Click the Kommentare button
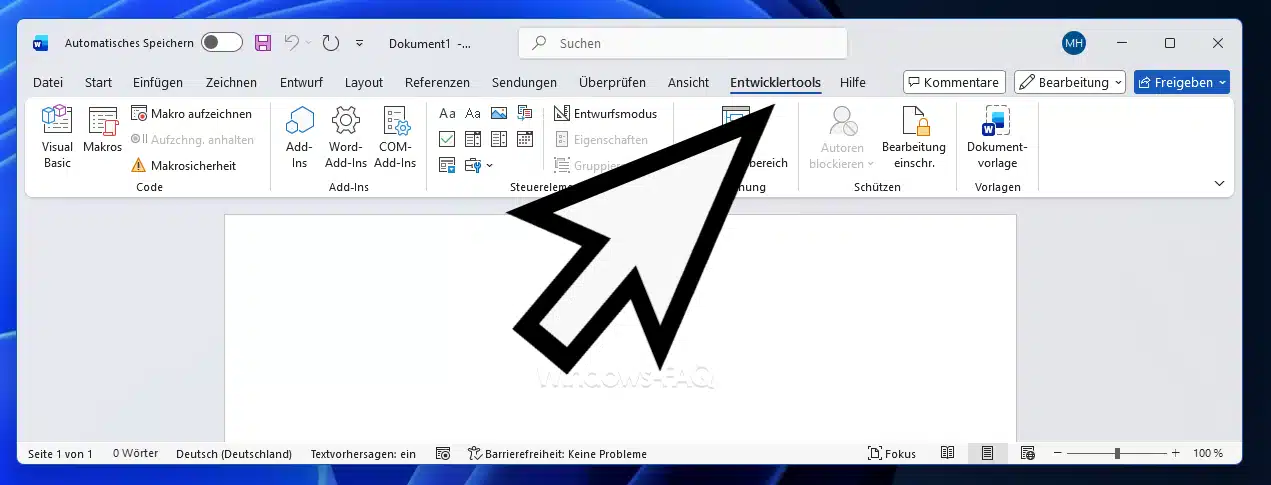 point(953,82)
